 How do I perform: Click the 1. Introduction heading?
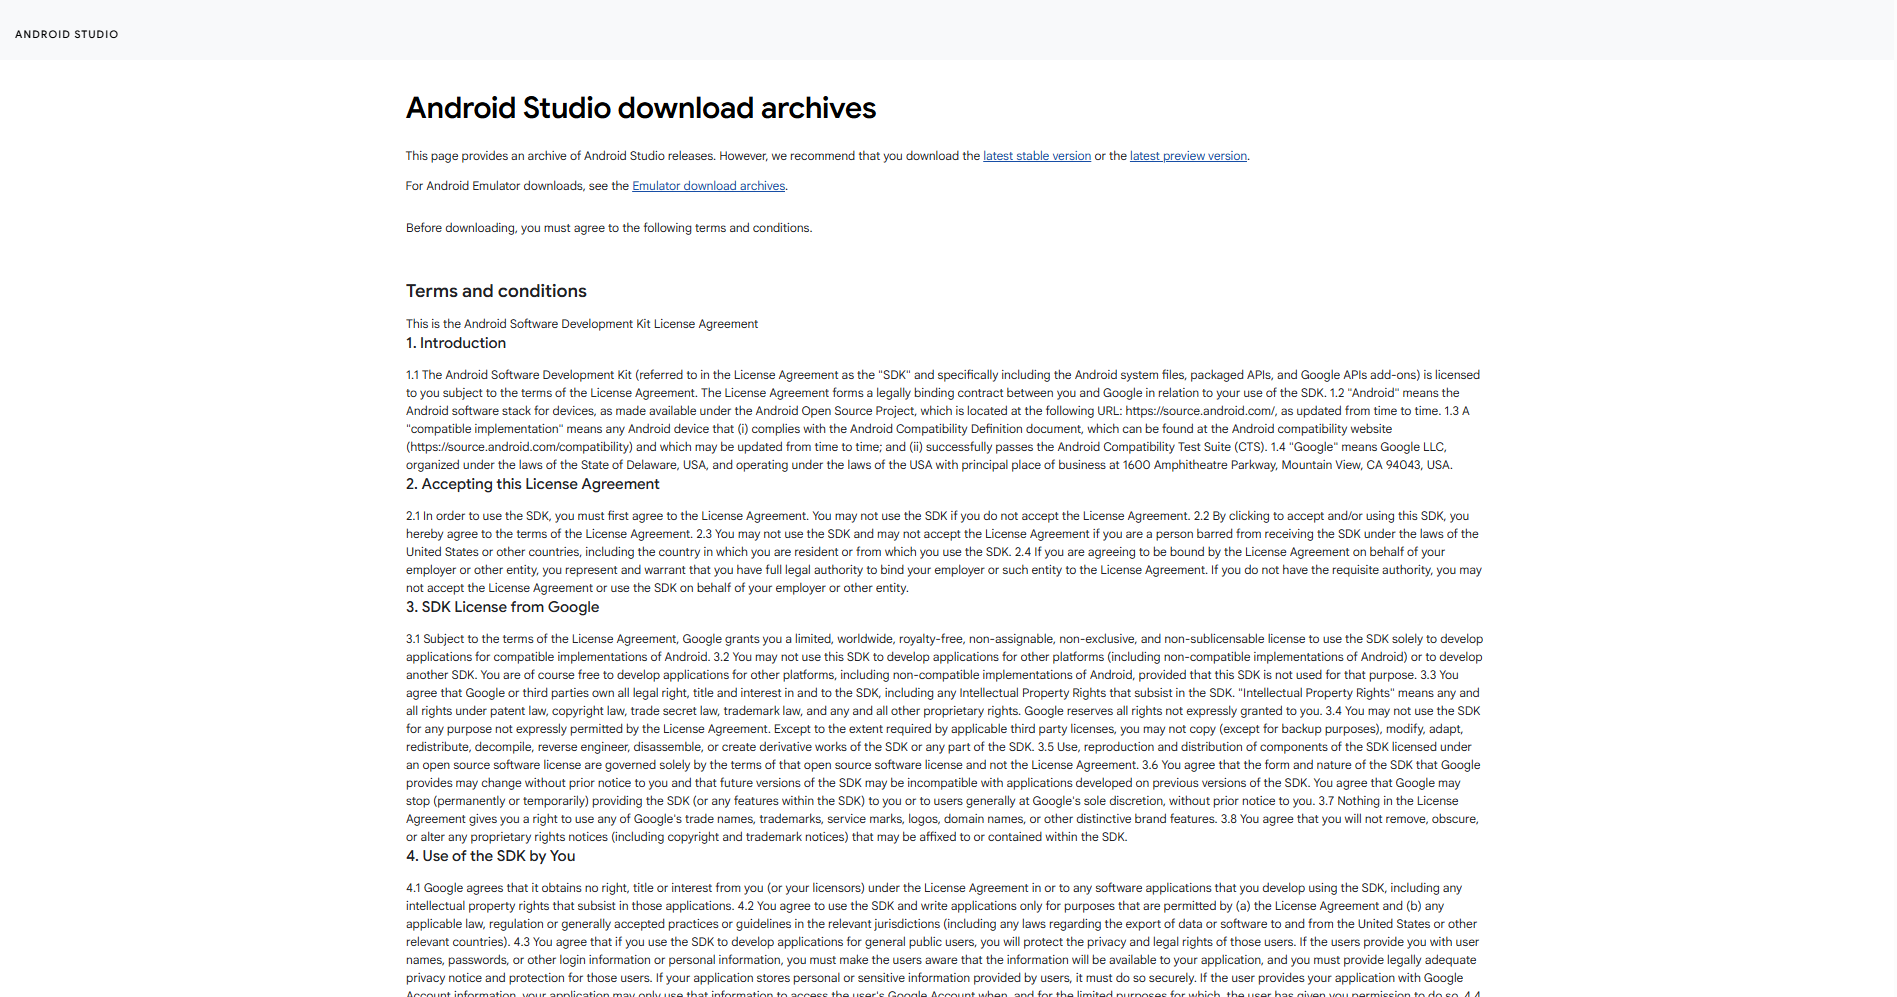tap(456, 343)
